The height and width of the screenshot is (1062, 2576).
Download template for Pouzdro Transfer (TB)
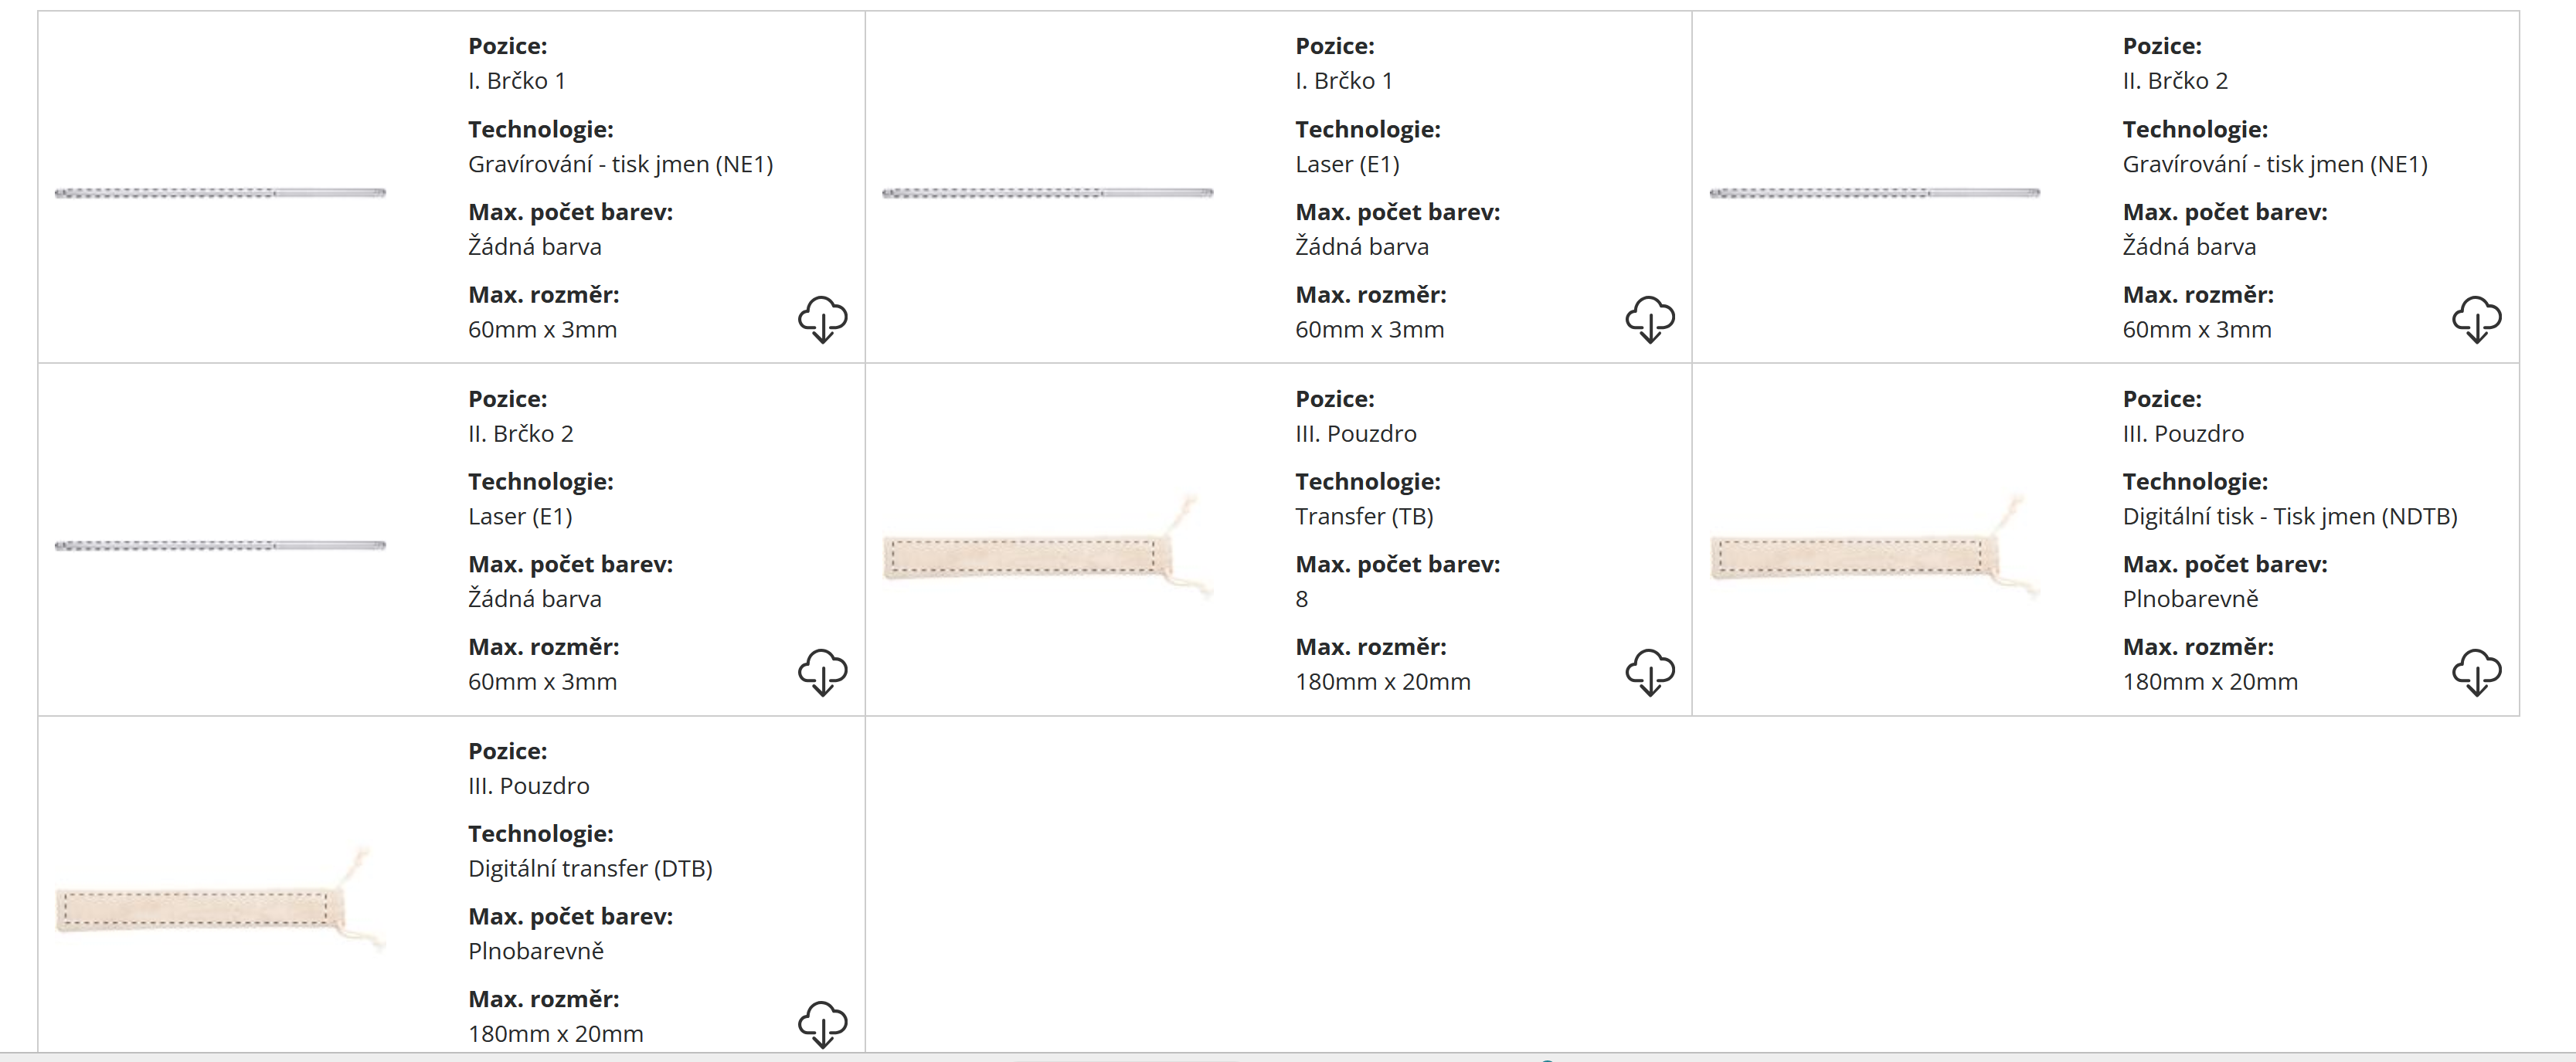[1649, 671]
